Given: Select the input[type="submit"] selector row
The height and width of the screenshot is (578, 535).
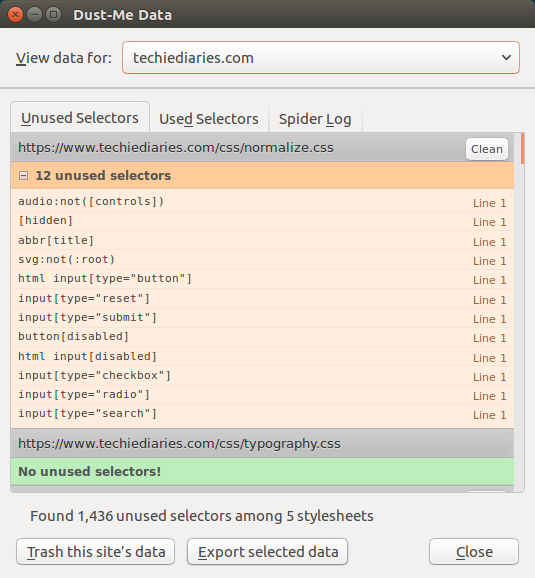Looking at the screenshot, I should pos(263,317).
